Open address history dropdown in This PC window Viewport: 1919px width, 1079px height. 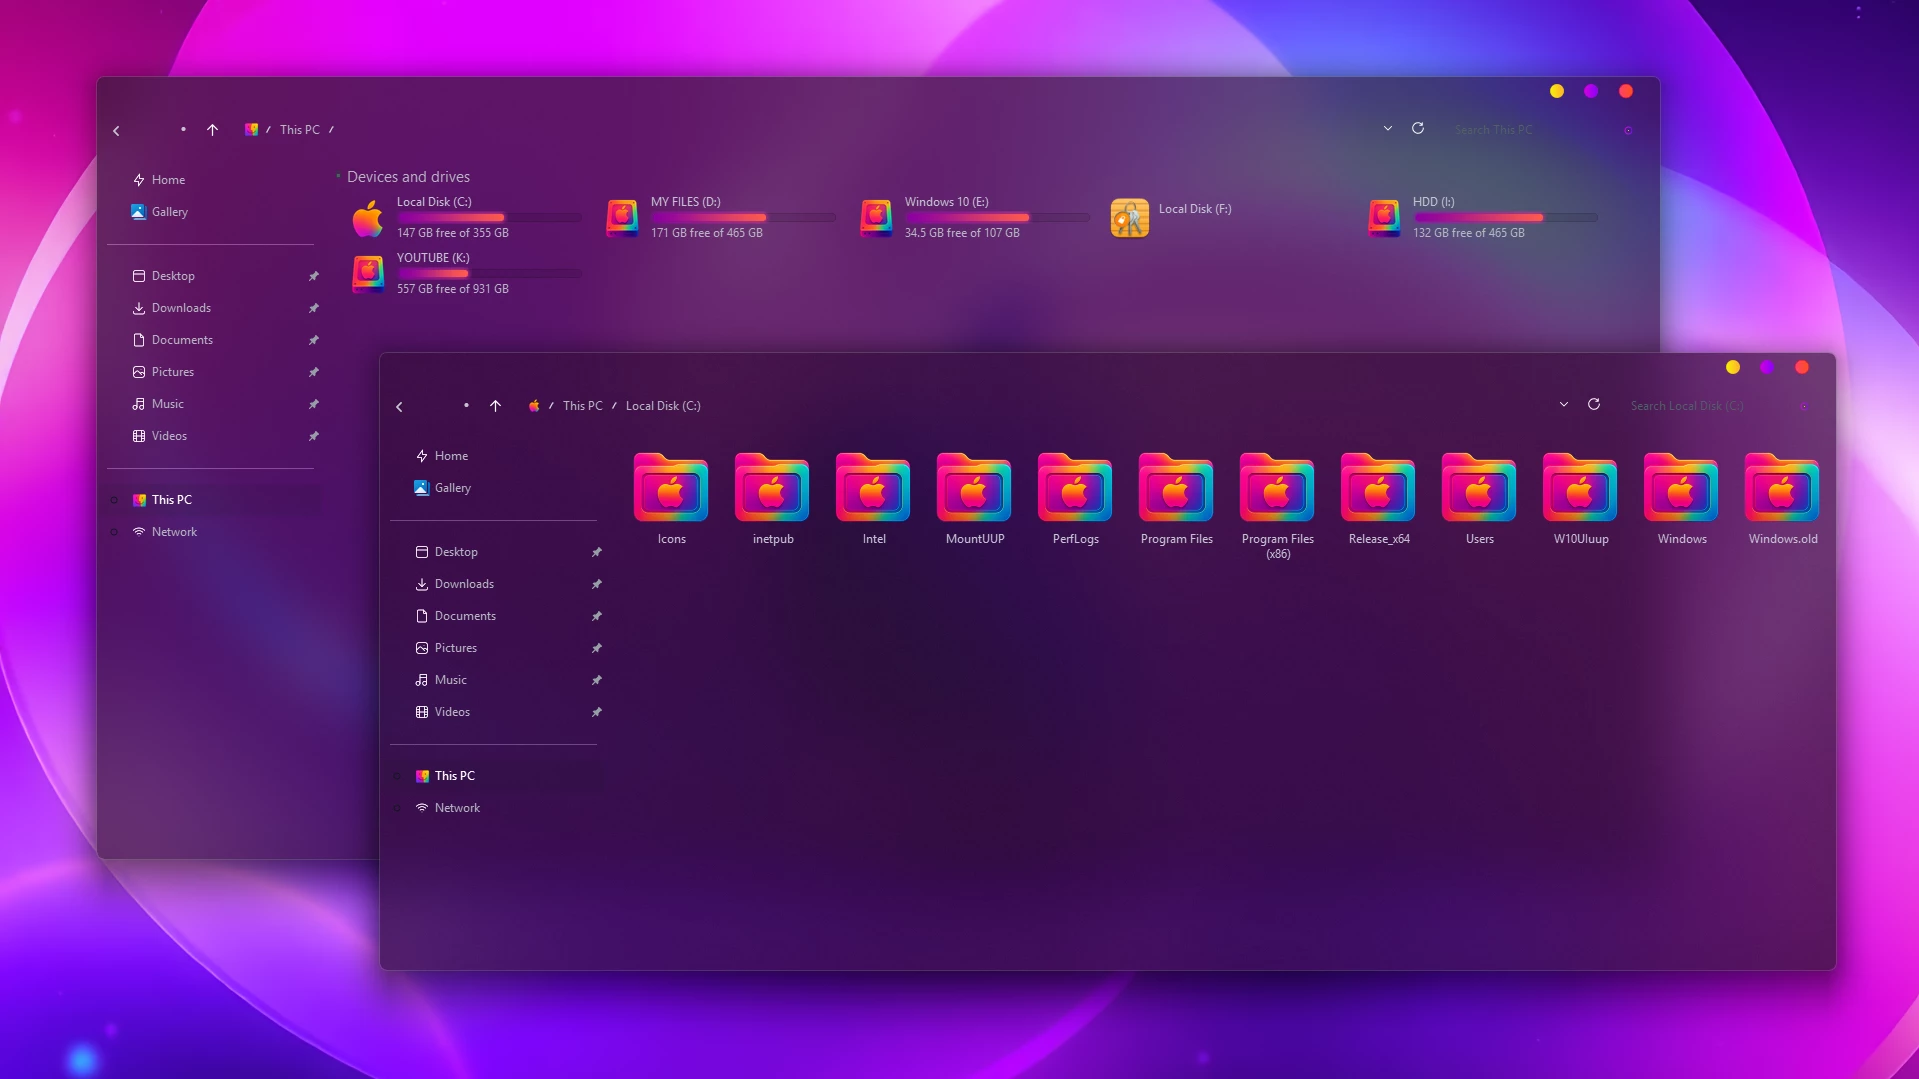click(x=1387, y=129)
